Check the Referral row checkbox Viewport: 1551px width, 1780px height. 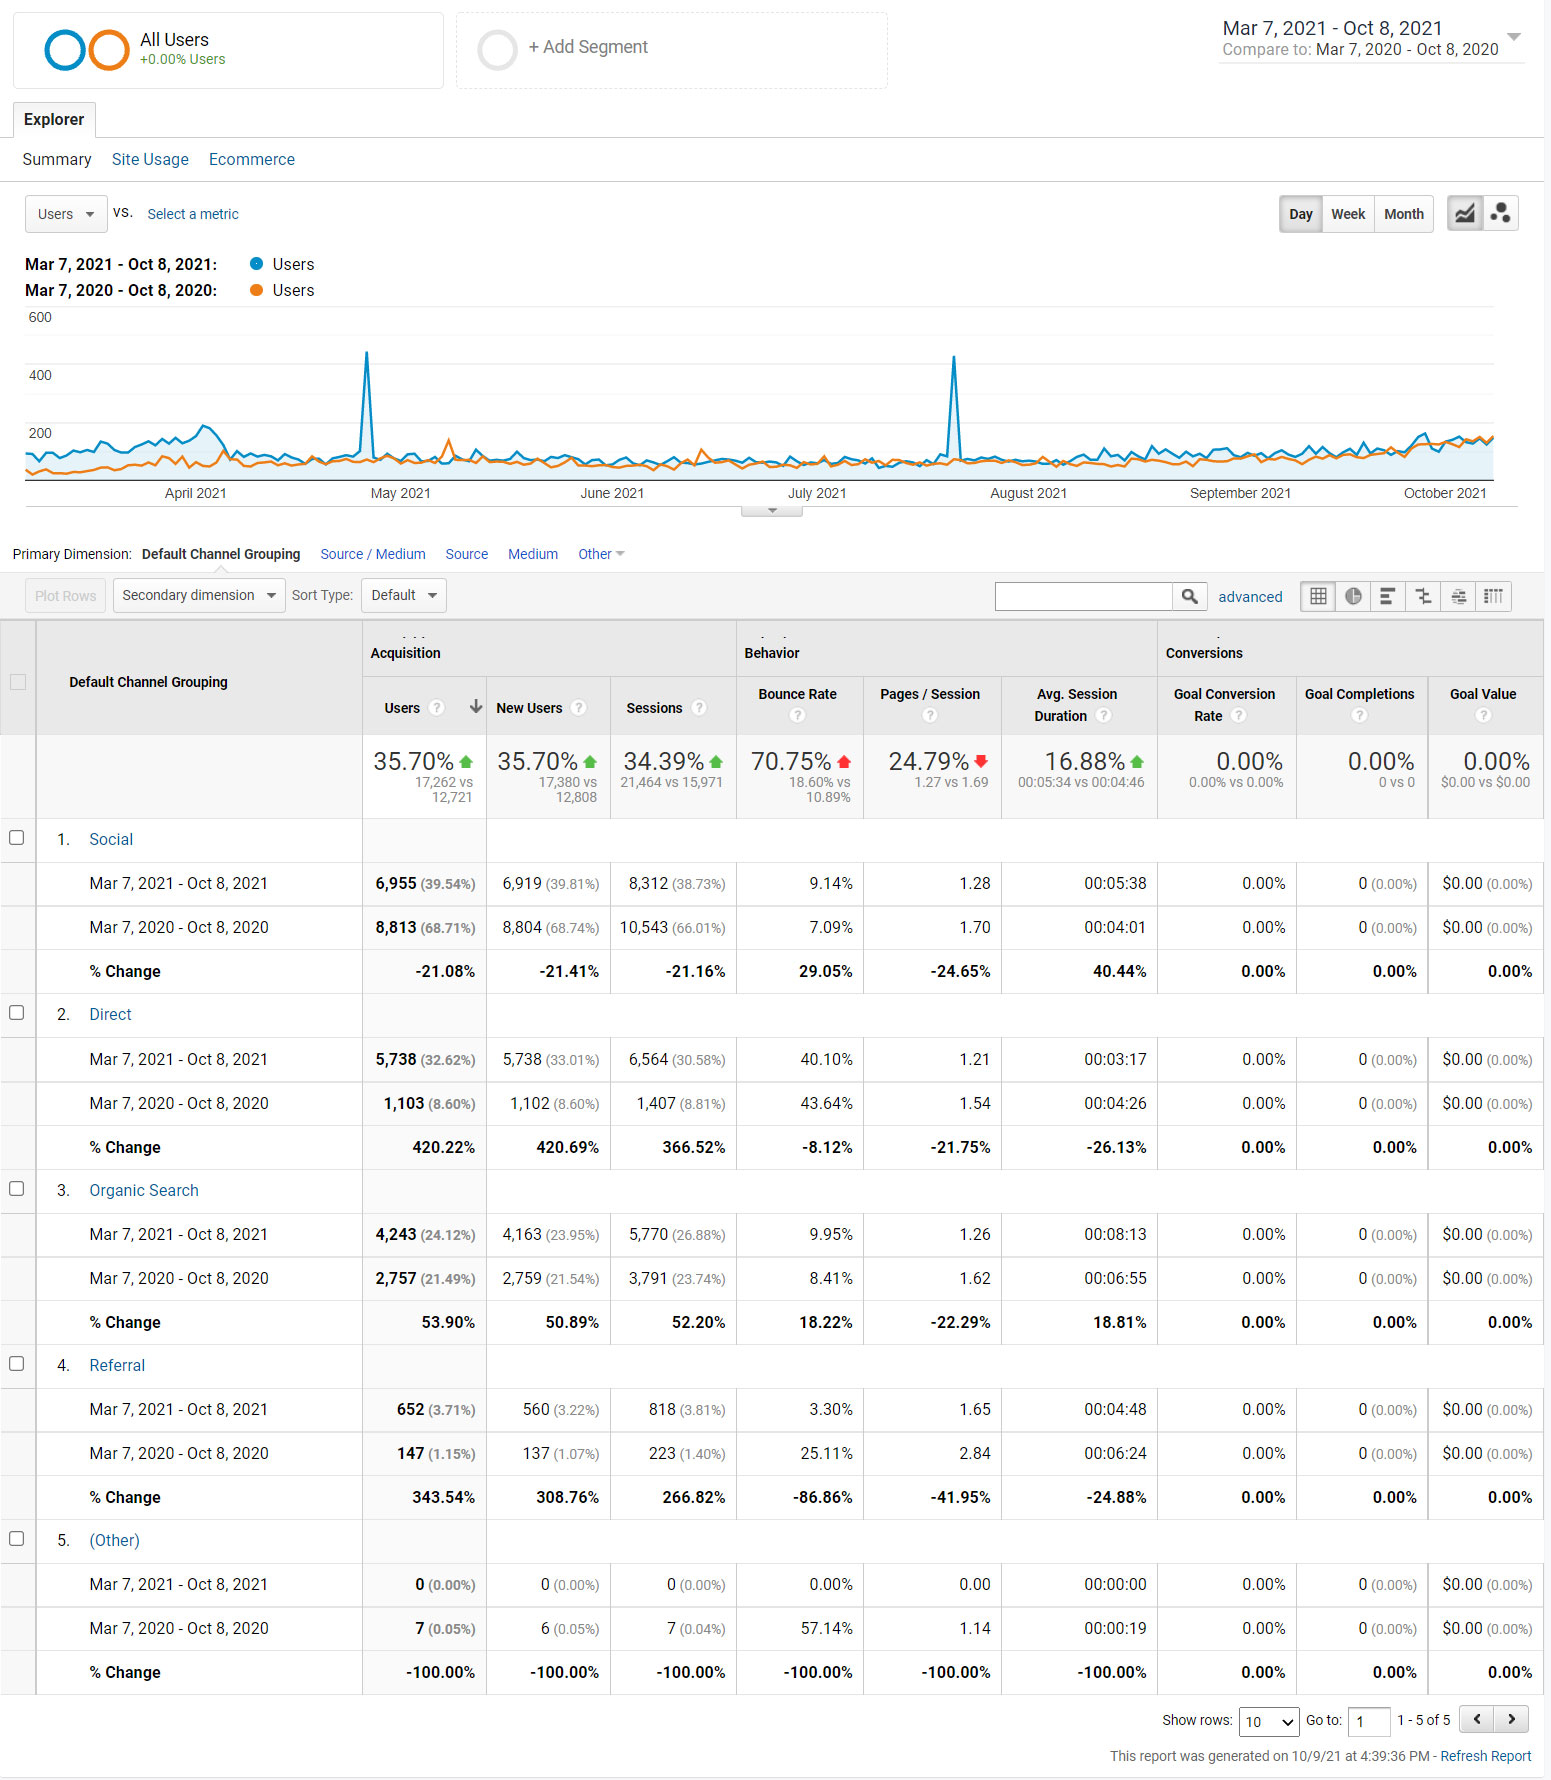[17, 1364]
